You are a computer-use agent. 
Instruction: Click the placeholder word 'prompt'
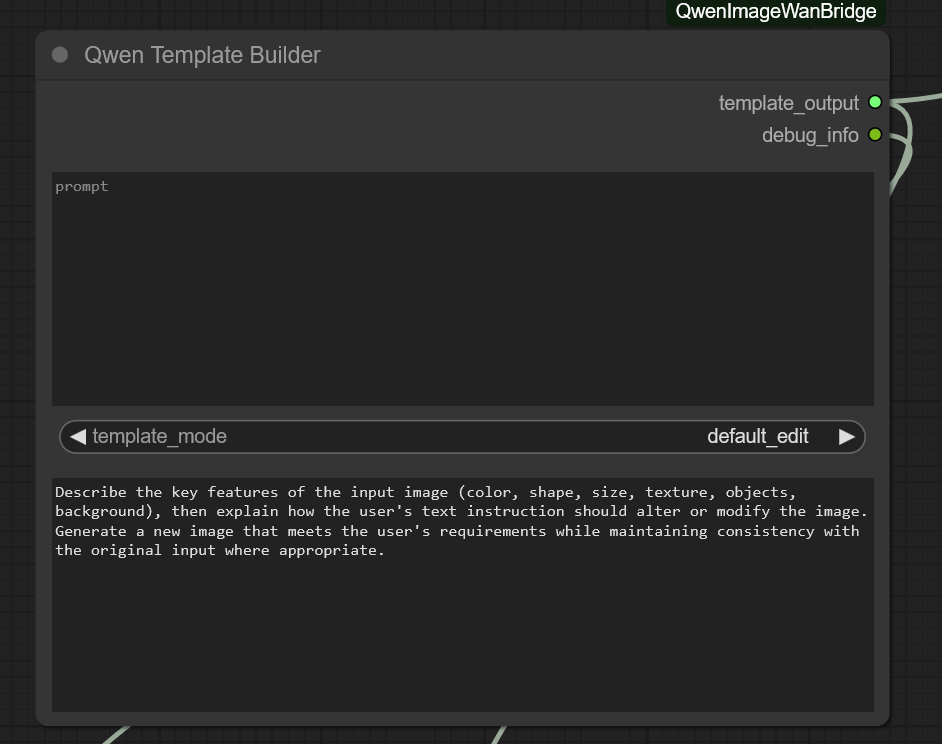coord(81,186)
